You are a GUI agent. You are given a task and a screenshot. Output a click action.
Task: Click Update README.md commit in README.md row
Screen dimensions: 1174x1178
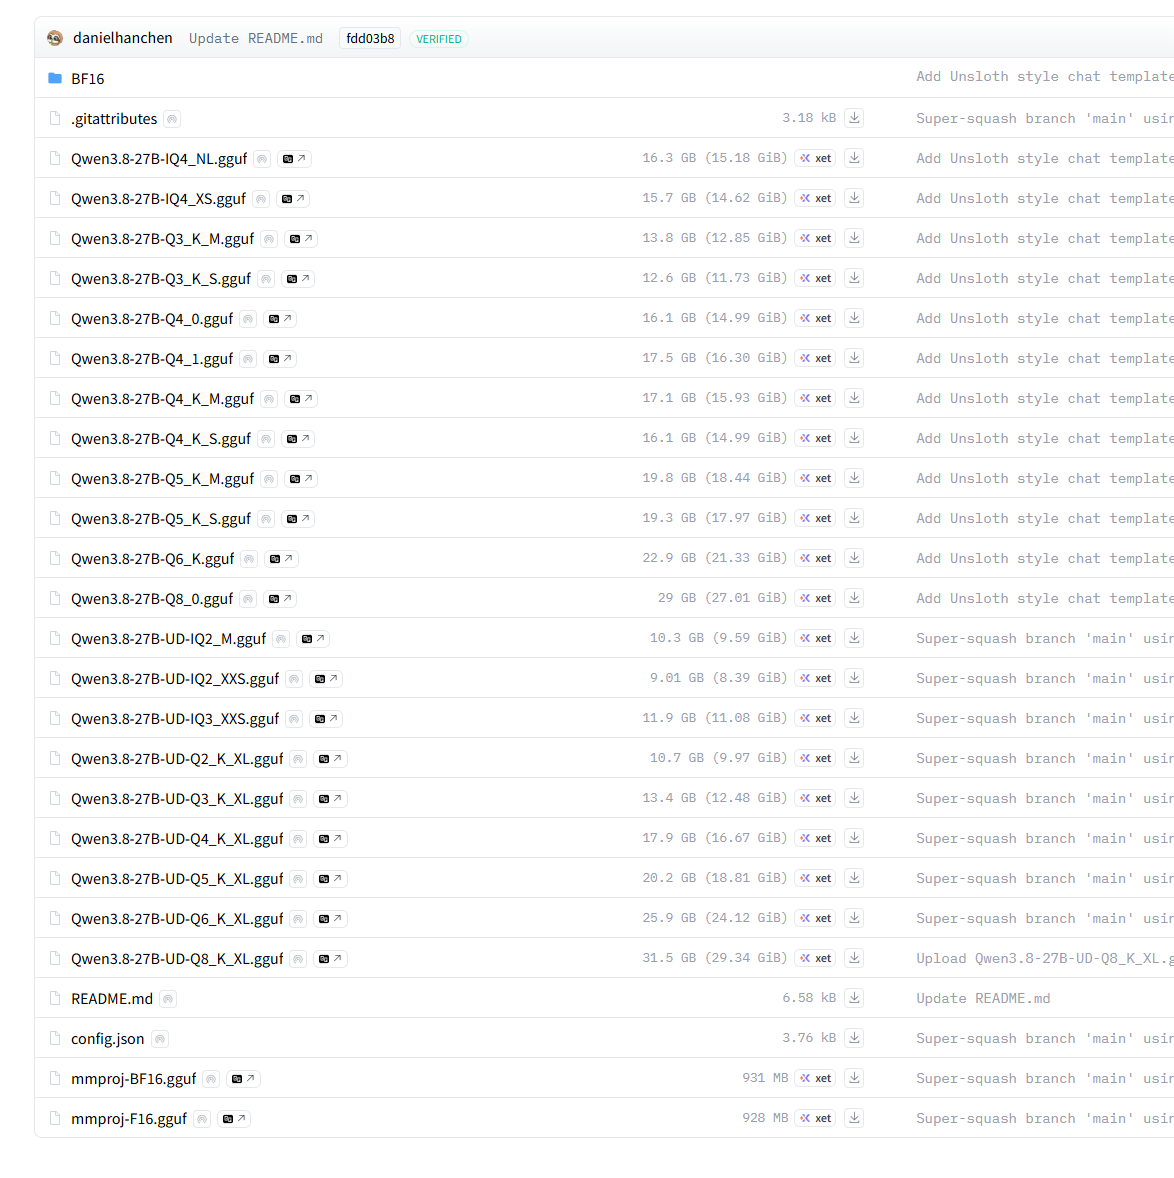[x=983, y=998]
